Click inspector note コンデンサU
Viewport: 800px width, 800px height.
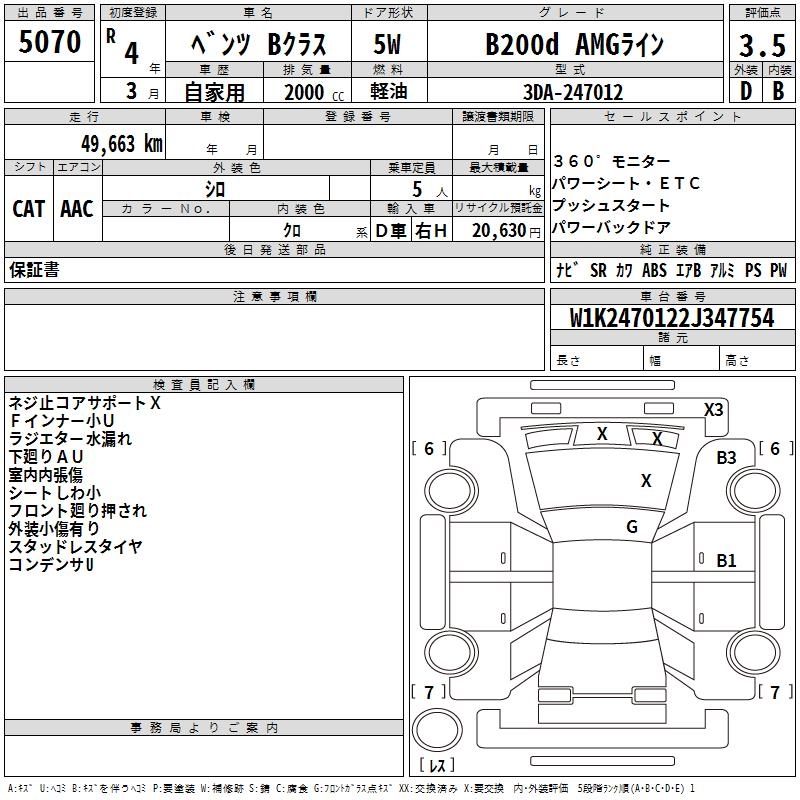pos(51,565)
